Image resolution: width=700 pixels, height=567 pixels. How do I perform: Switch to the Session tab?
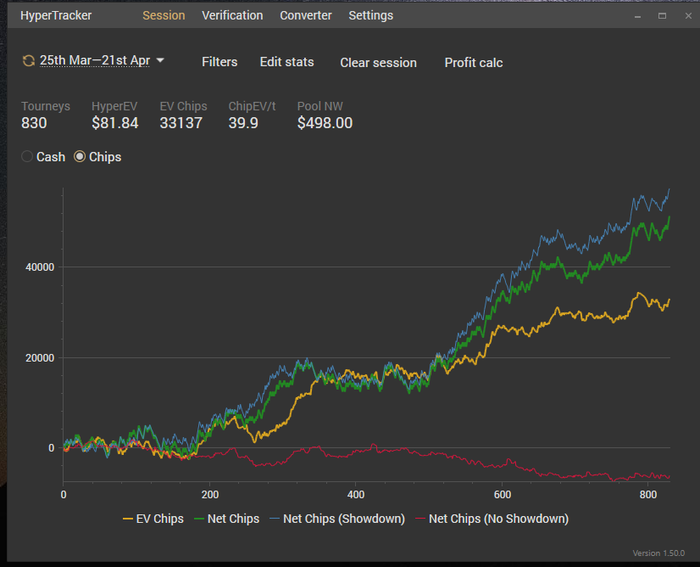(163, 16)
